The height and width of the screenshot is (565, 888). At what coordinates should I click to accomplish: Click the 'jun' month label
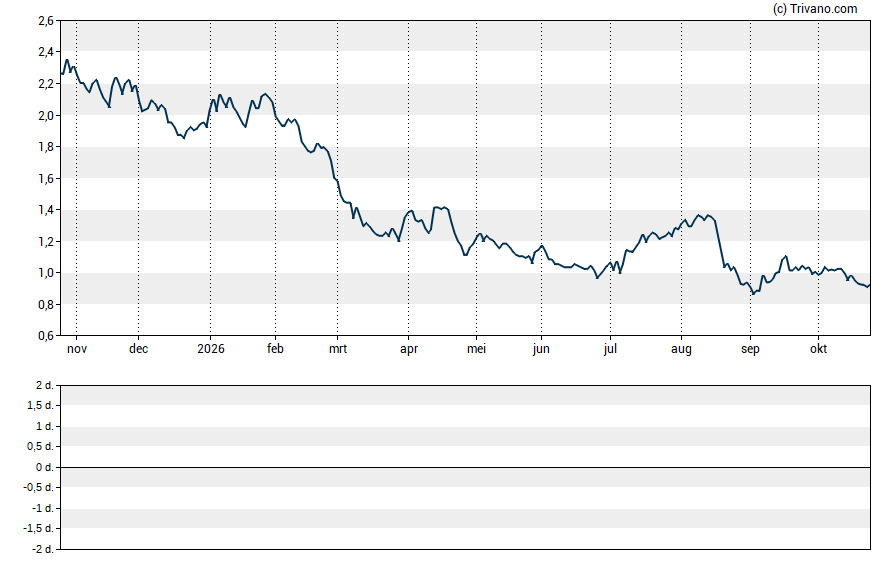point(541,349)
